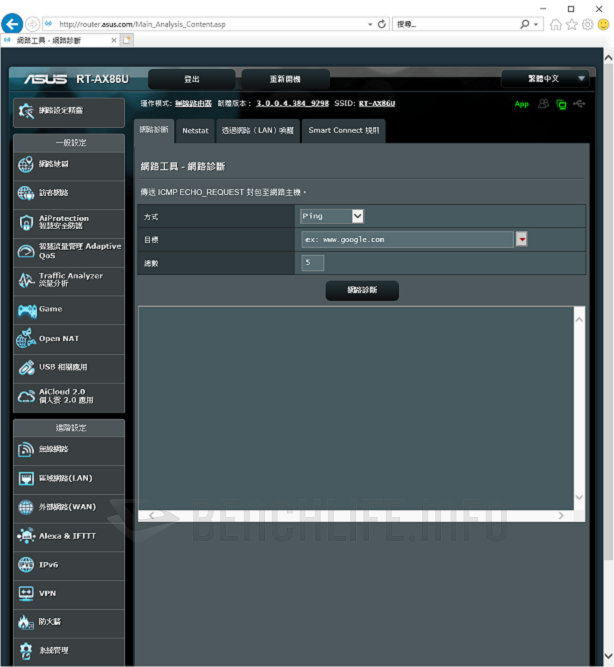Click the guest users status icon
The width and height of the screenshot is (614, 667).
point(543,104)
